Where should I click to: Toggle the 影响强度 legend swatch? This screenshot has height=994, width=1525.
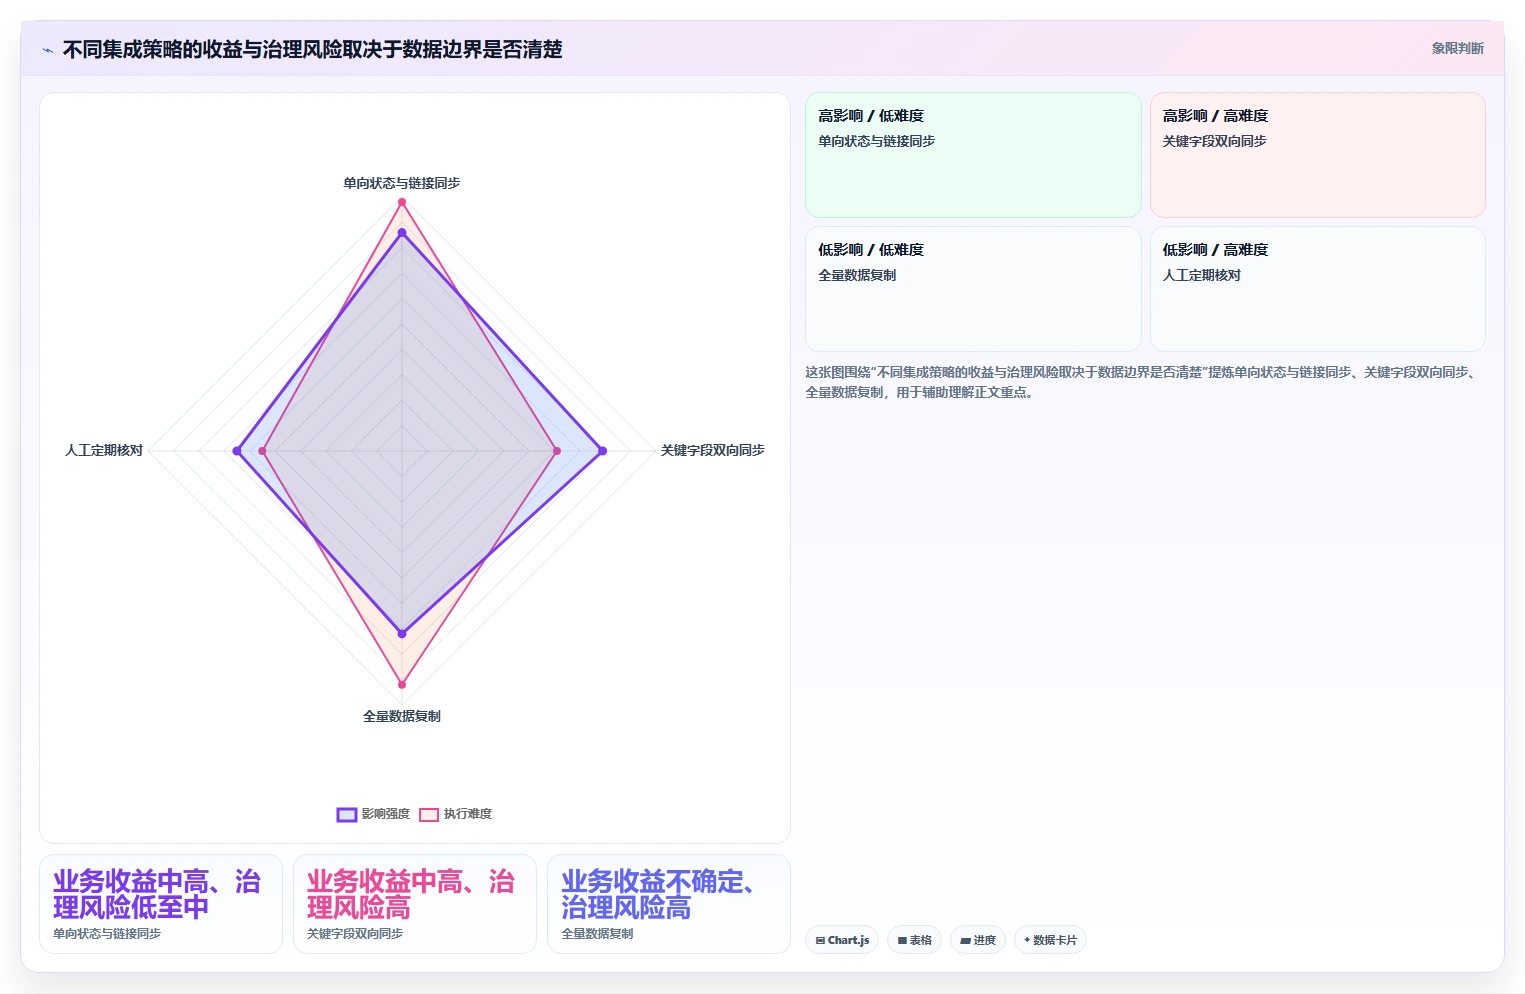click(347, 814)
